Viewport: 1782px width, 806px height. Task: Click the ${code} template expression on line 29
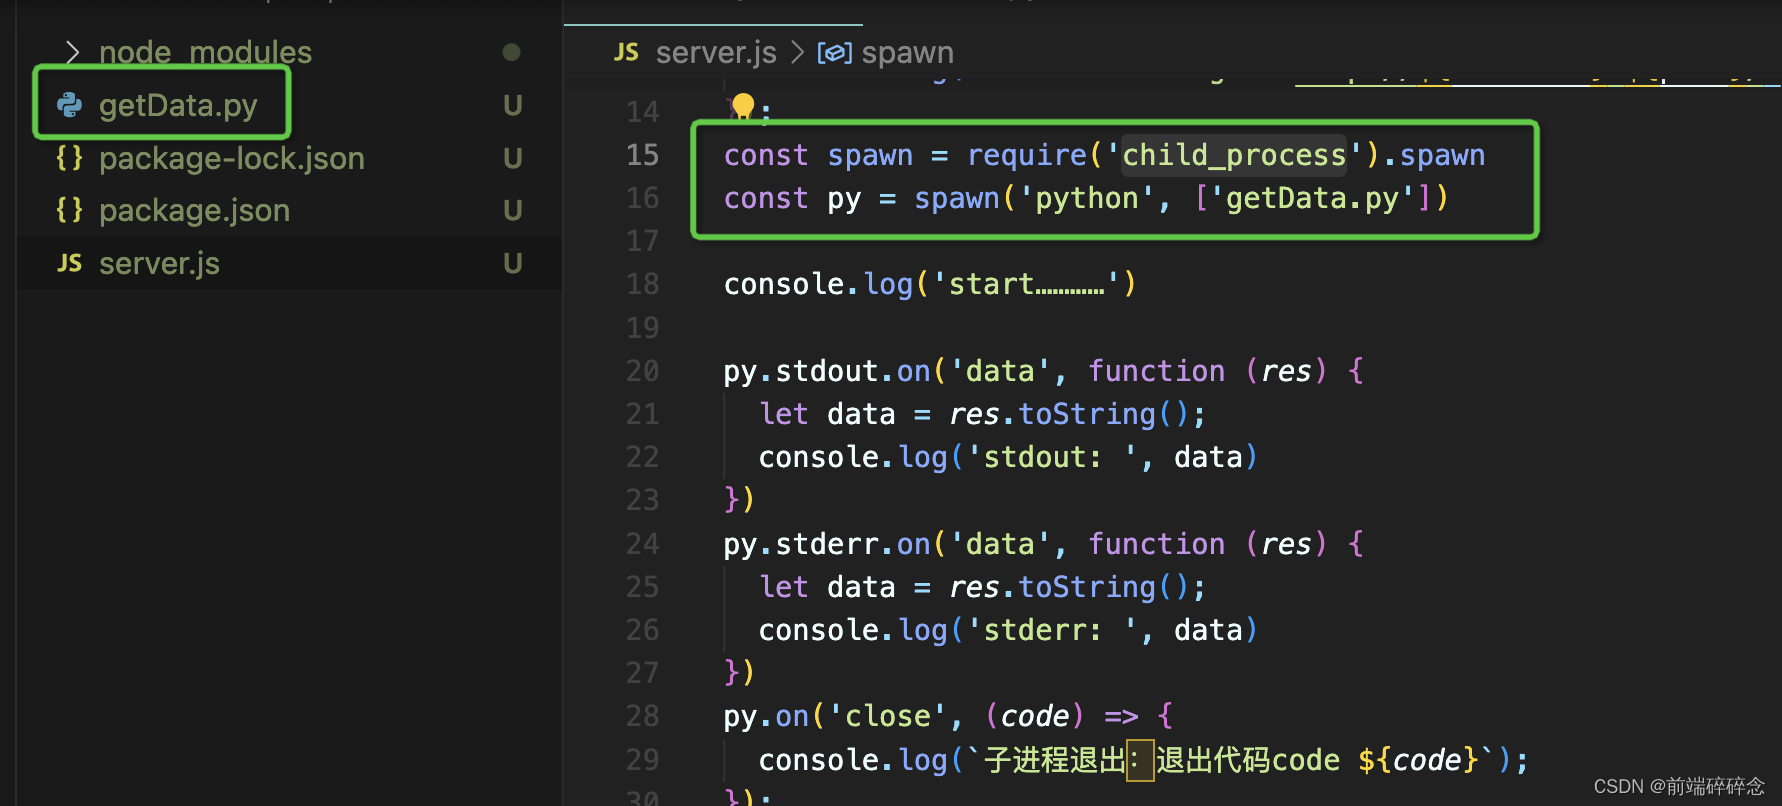[x=1418, y=760]
